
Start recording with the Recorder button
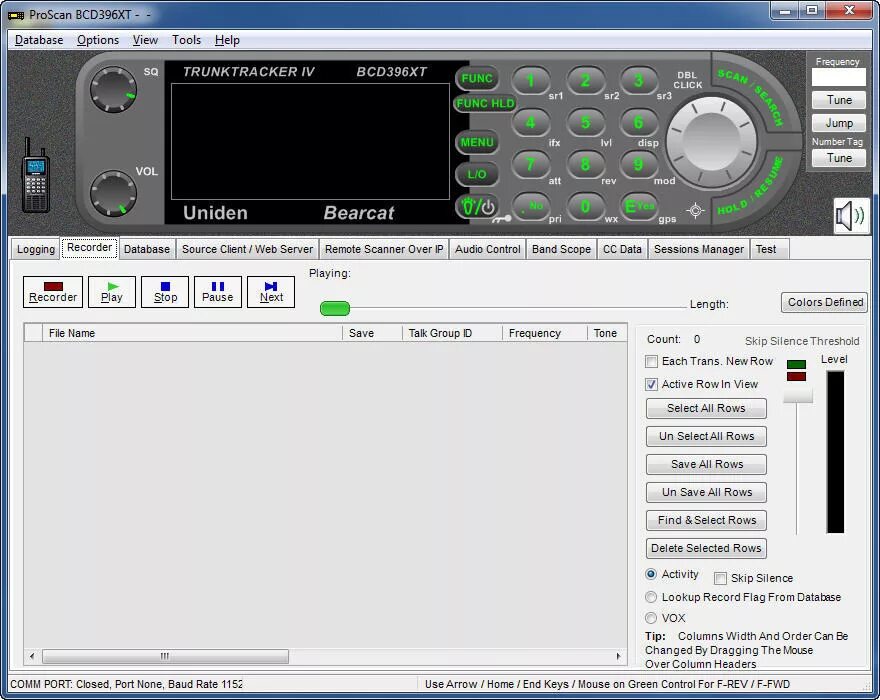point(53,292)
